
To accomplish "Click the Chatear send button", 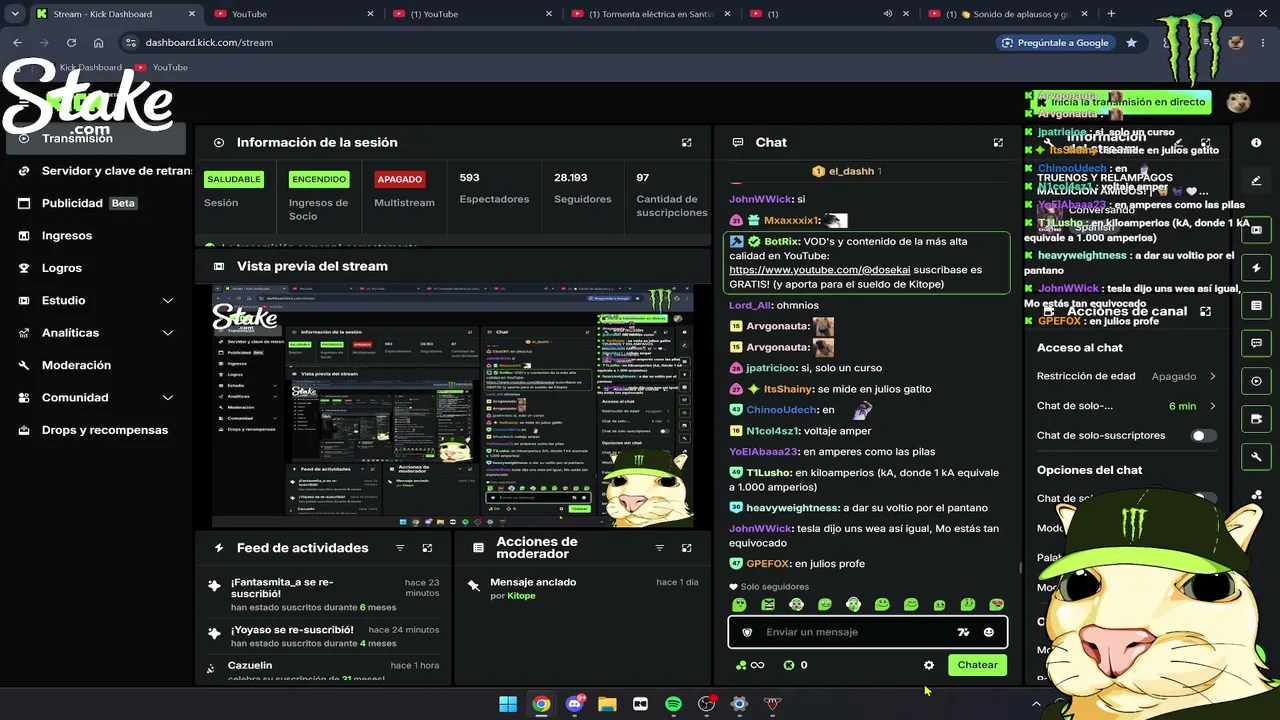I will [x=977, y=665].
